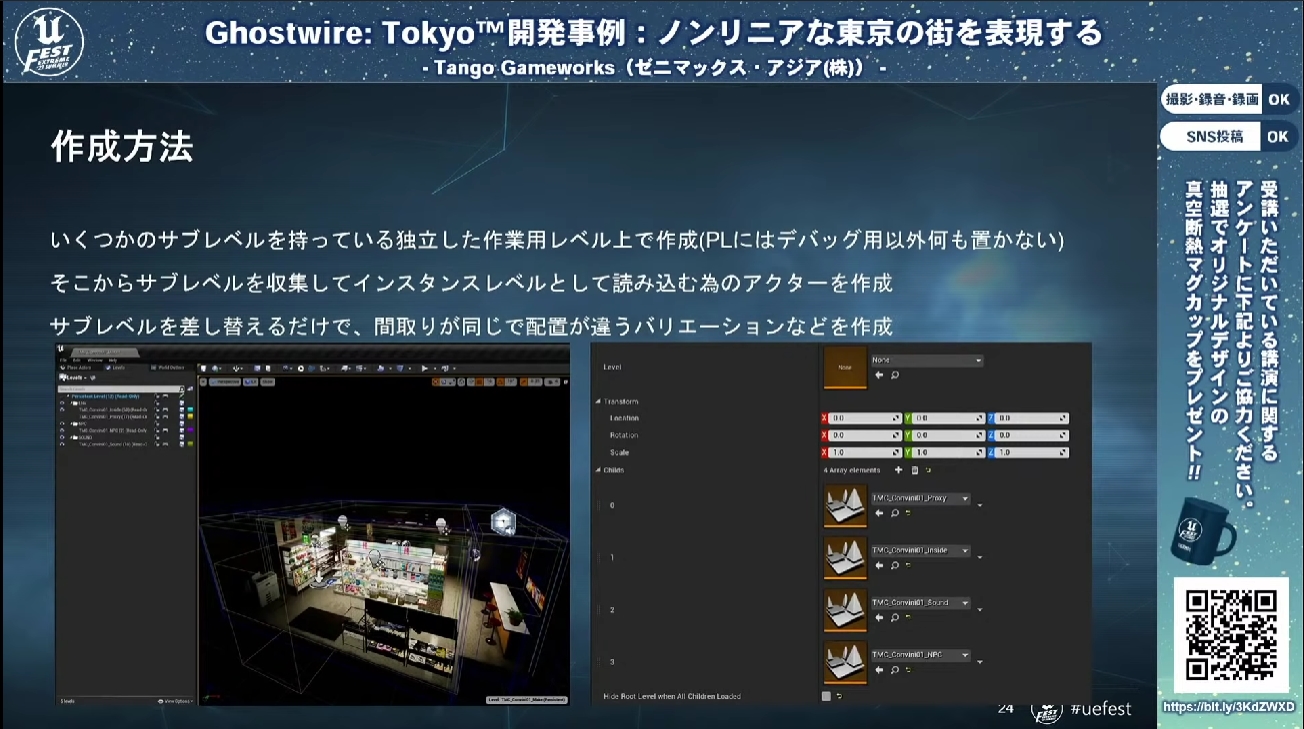1304x729 pixels.
Task: Open the Level asset dropdown showing None
Action: (x=926, y=360)
